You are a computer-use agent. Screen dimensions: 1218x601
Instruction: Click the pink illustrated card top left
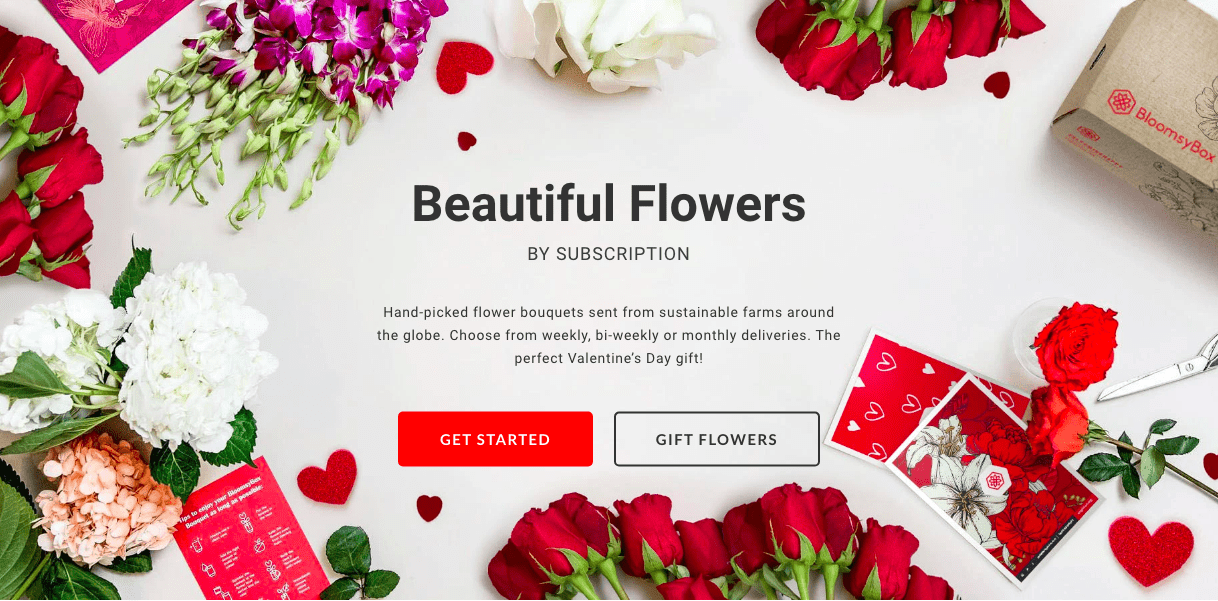[120, 30]
